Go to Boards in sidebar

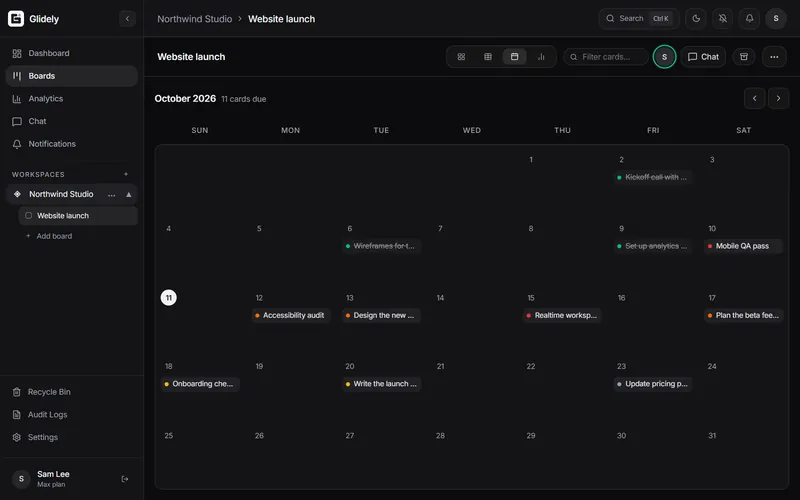tap(71, 76)
